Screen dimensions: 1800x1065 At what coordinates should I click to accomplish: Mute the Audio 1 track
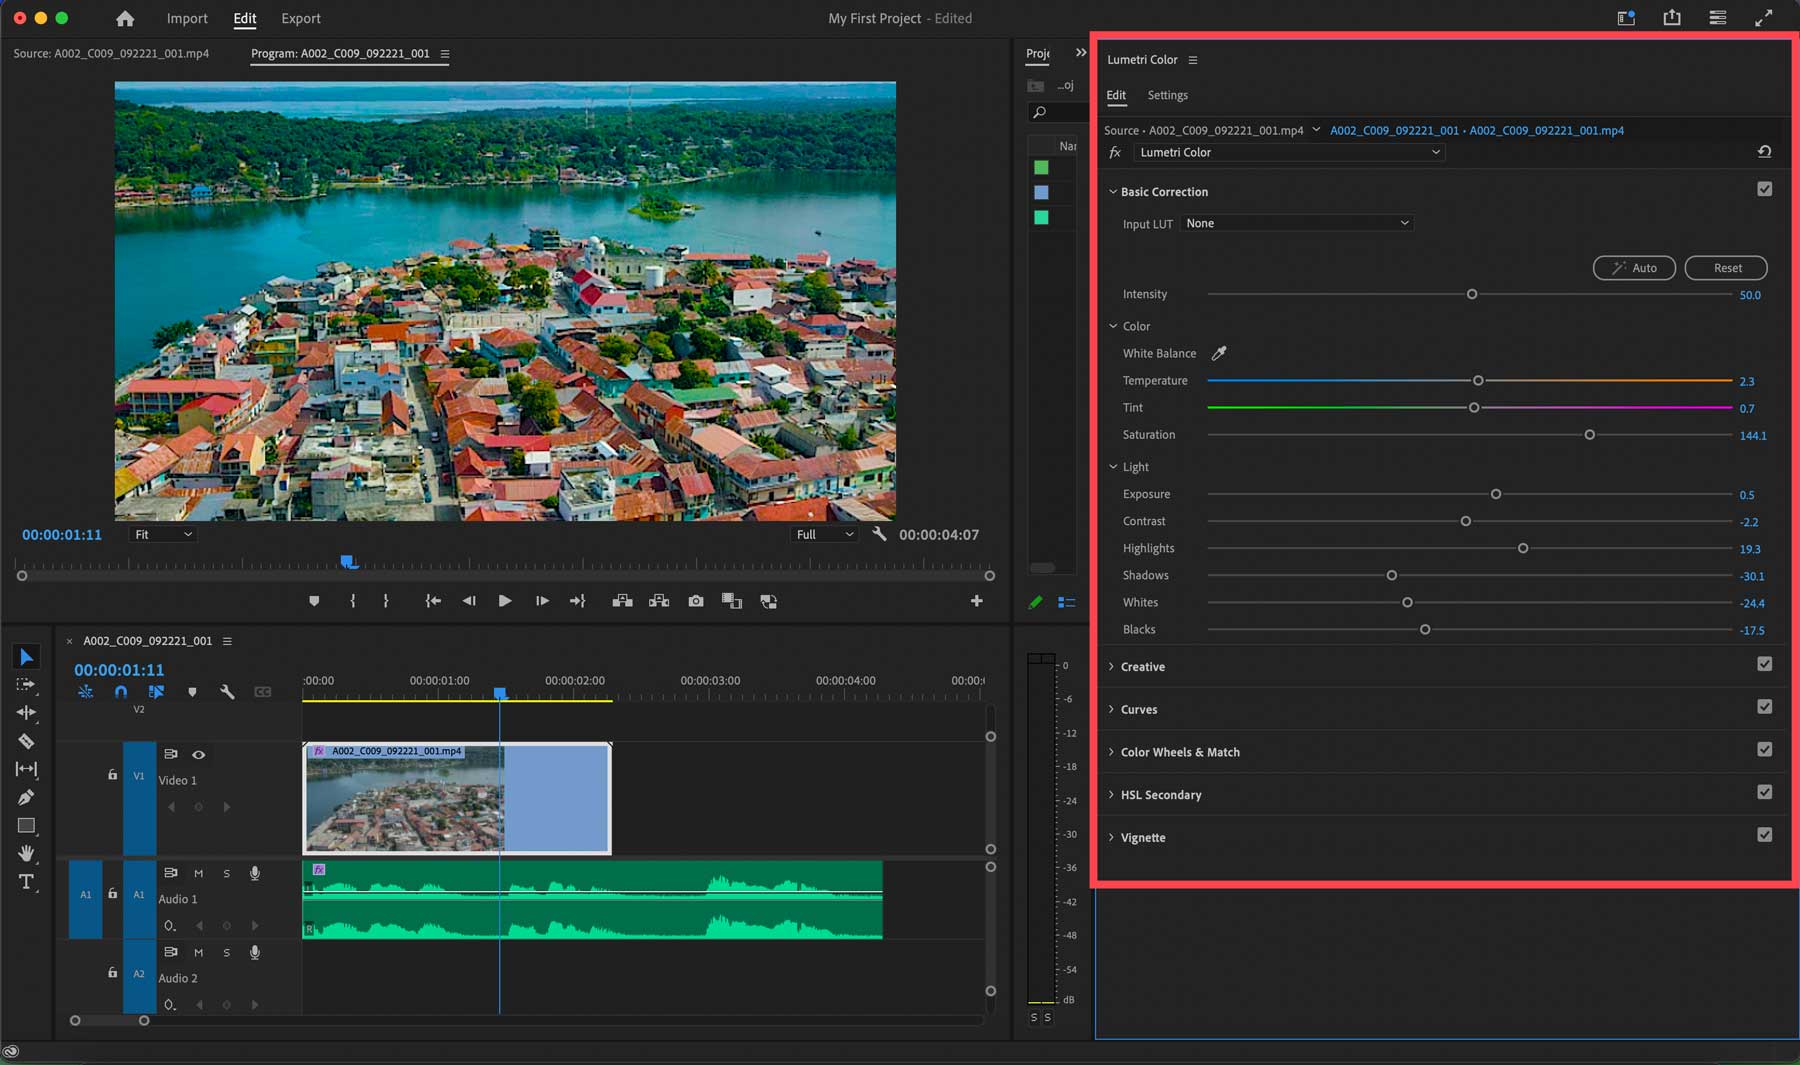(x=199, y=873)
